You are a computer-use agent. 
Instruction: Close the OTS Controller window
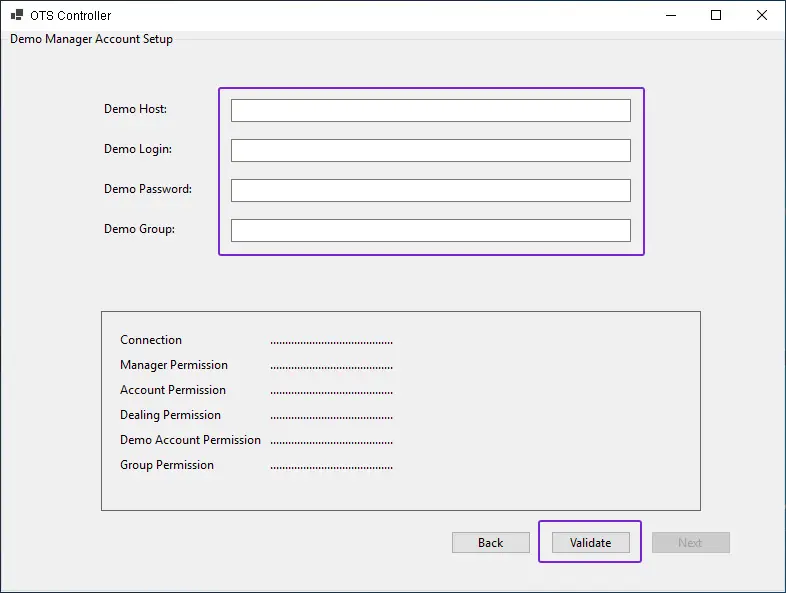(x=762, y=15)
